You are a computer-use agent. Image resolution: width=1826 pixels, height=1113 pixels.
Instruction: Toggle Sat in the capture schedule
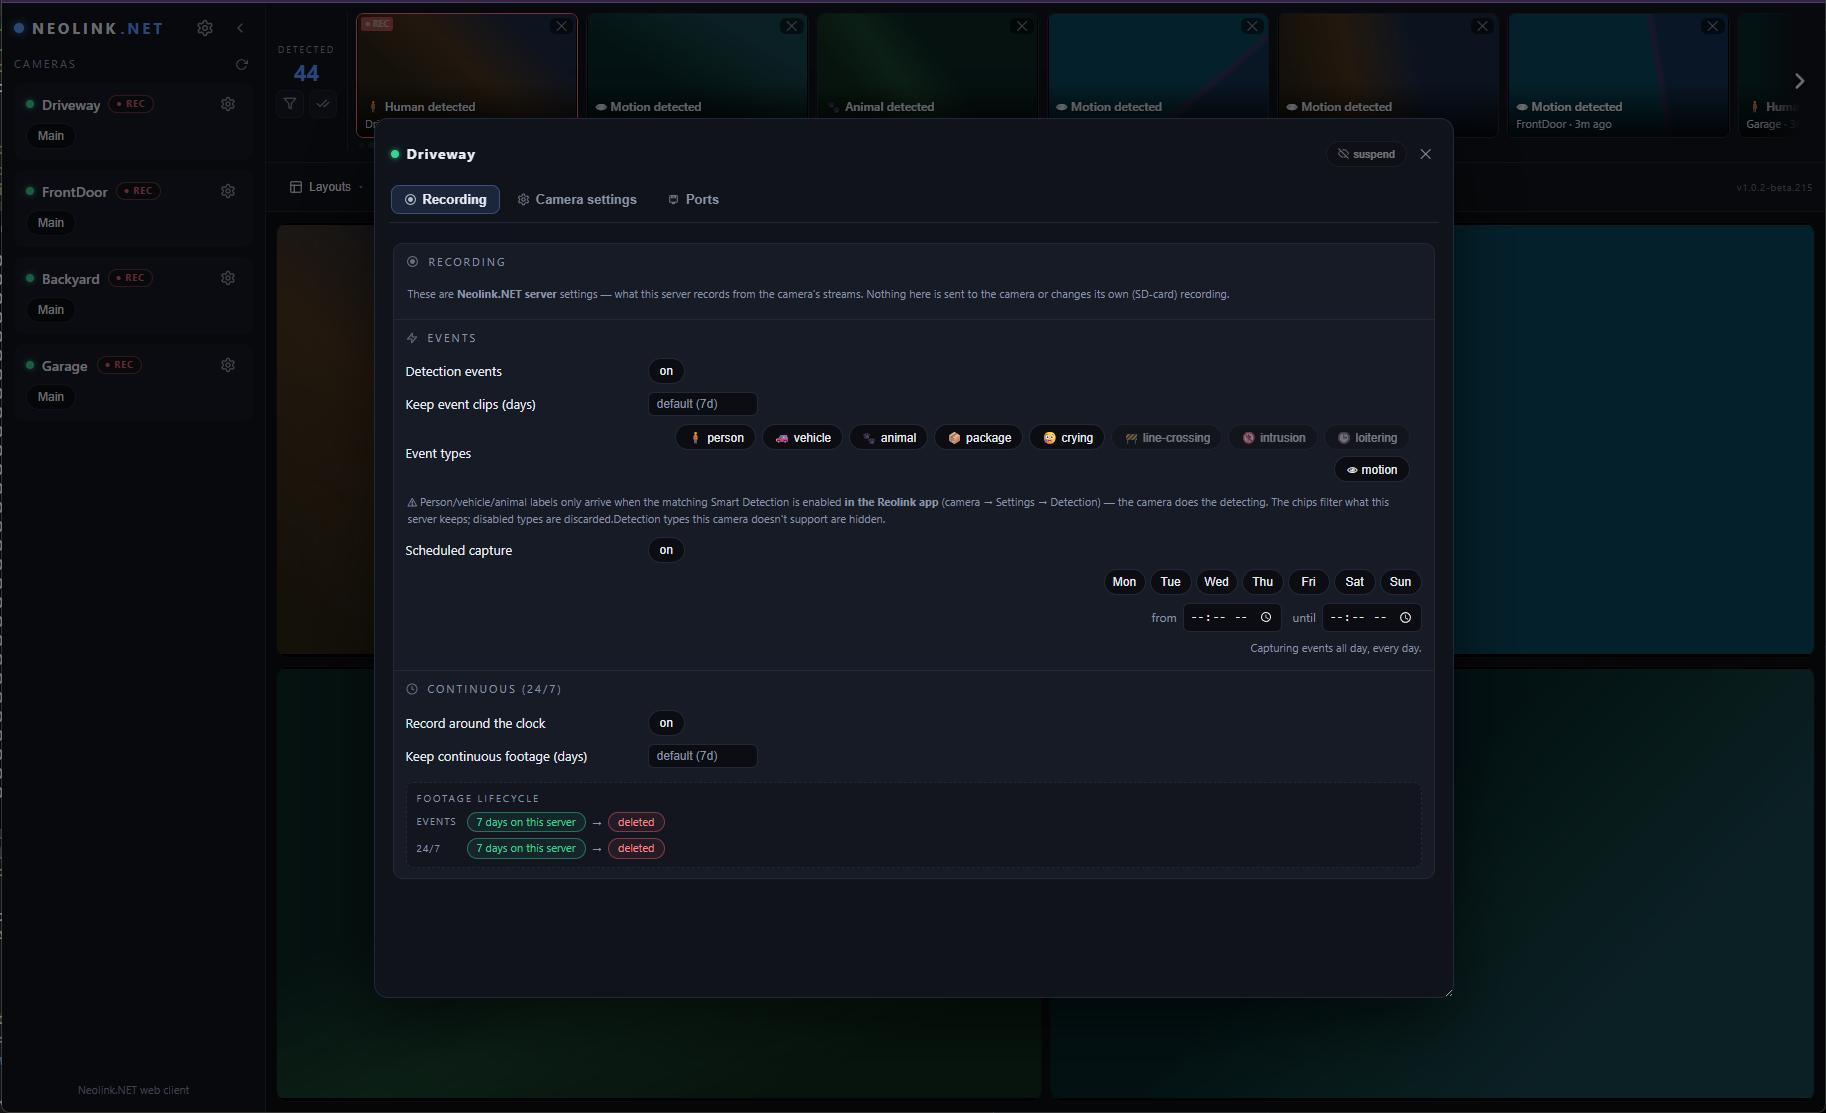click(1354, 582)
